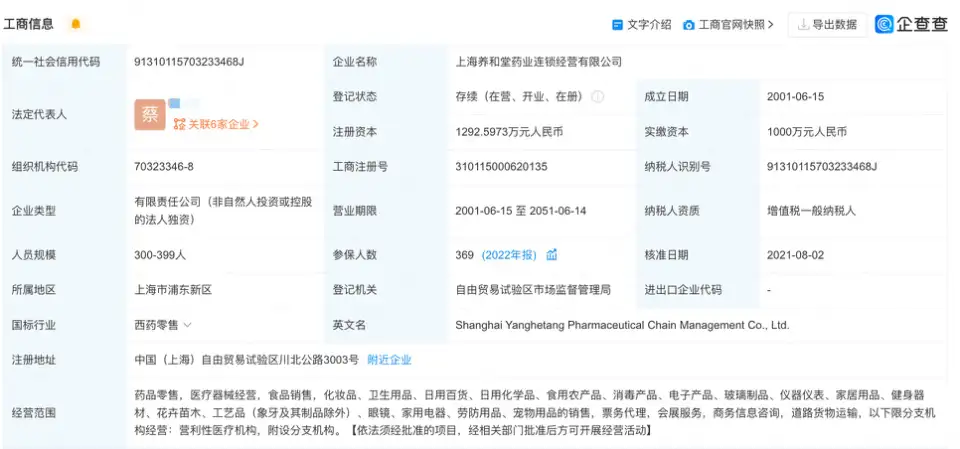Click the orange 蔡 legal representative avatar

[149, 114]
